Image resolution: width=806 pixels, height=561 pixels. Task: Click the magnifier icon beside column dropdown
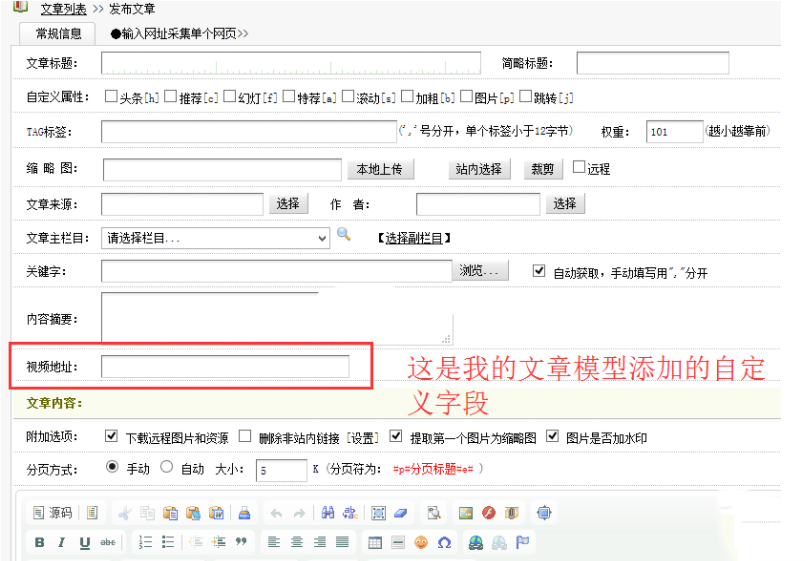tap(344, 235)
